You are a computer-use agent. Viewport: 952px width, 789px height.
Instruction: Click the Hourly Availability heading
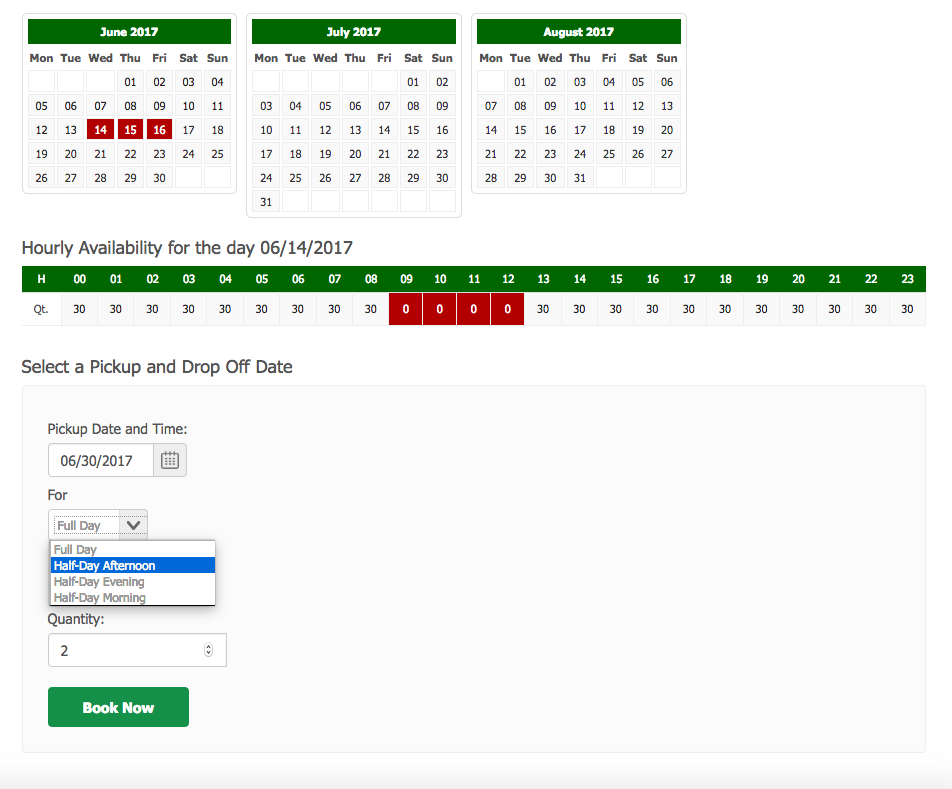tap(187, 248)
